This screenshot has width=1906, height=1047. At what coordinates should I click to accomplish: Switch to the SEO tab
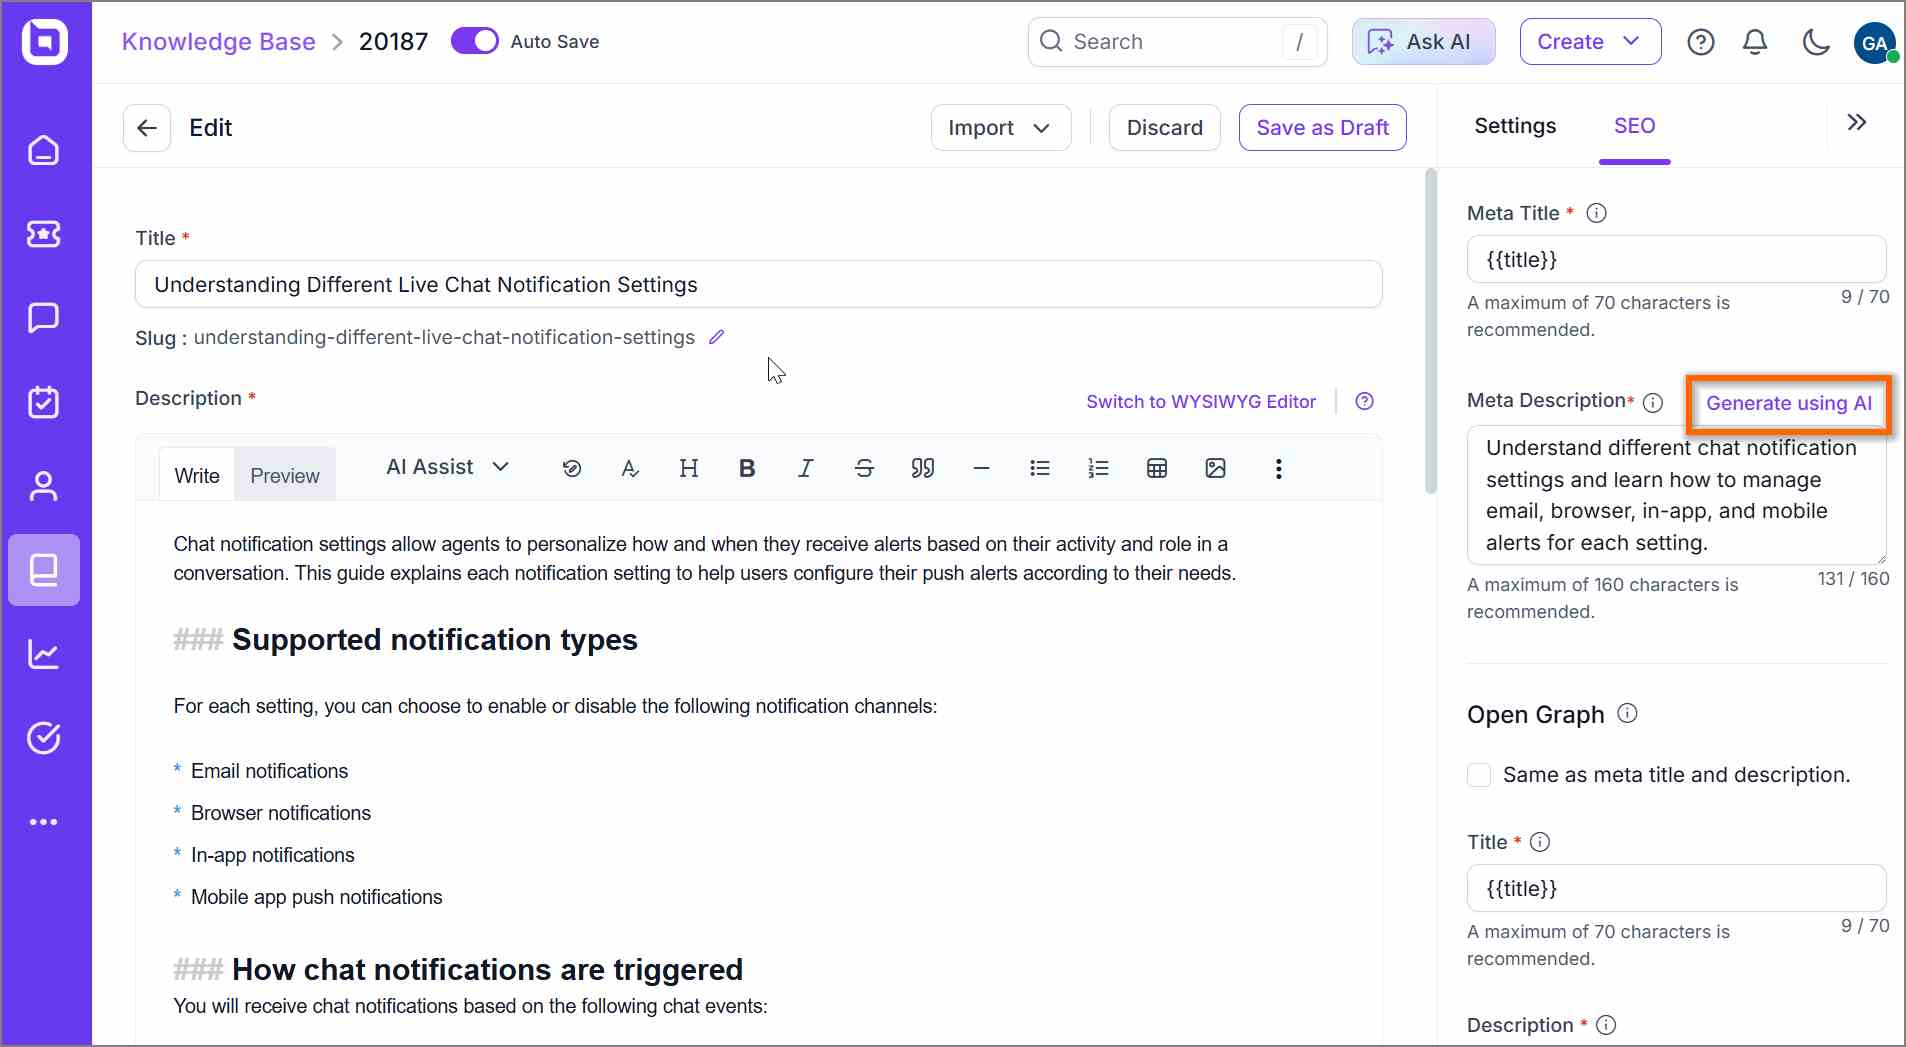pyautogui.click(x=1634, y=126)
